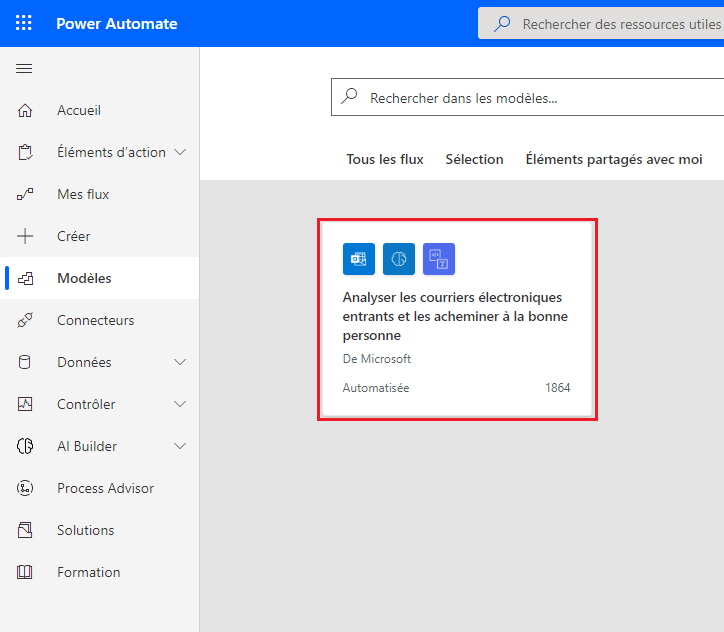
Task: Click the 1864 usage count
Action: (558, 388)
